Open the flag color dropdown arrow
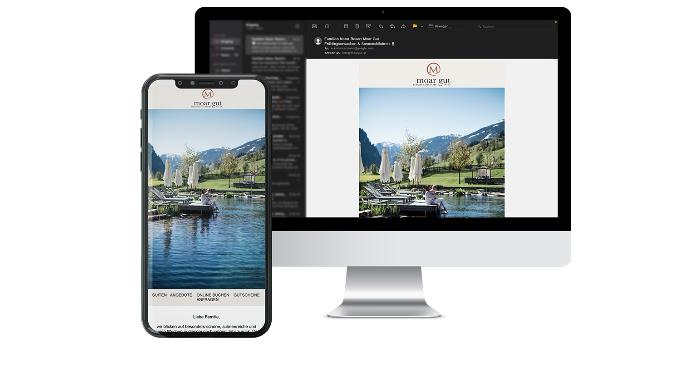This screenshot has width=694, height=390. (x=422, y=27)
